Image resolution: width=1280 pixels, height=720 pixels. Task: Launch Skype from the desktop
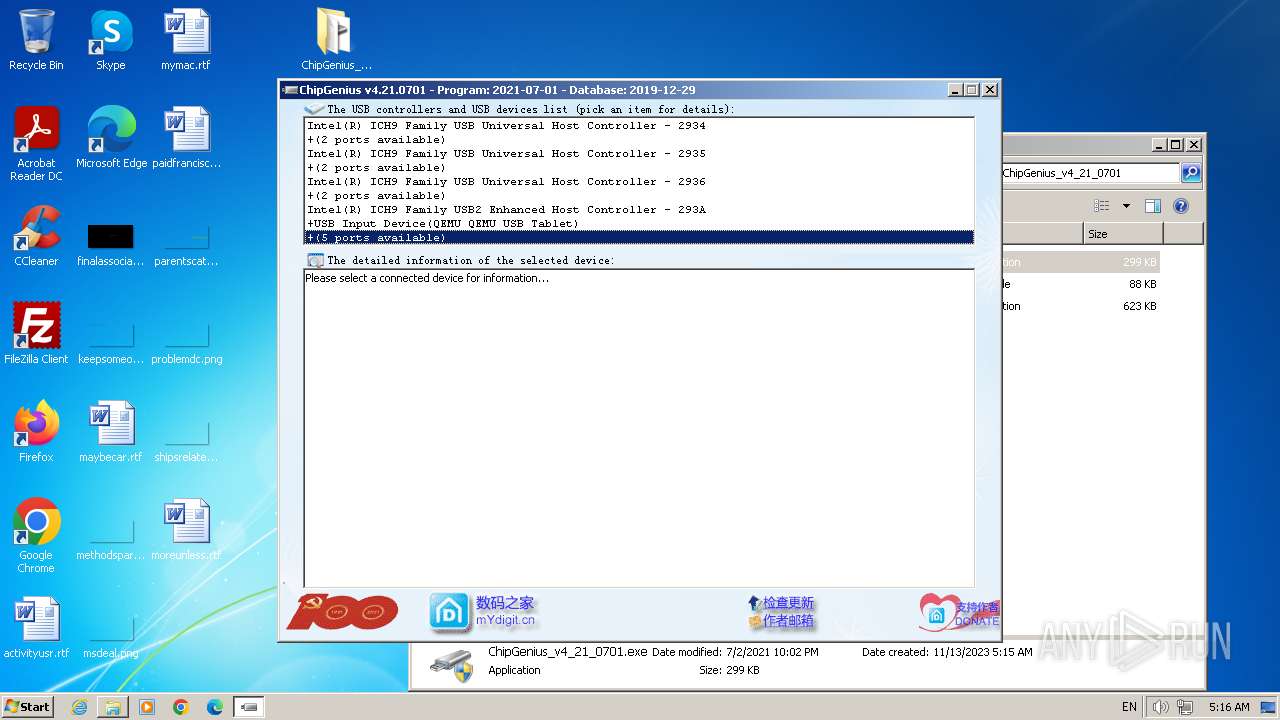coord(110,40)
